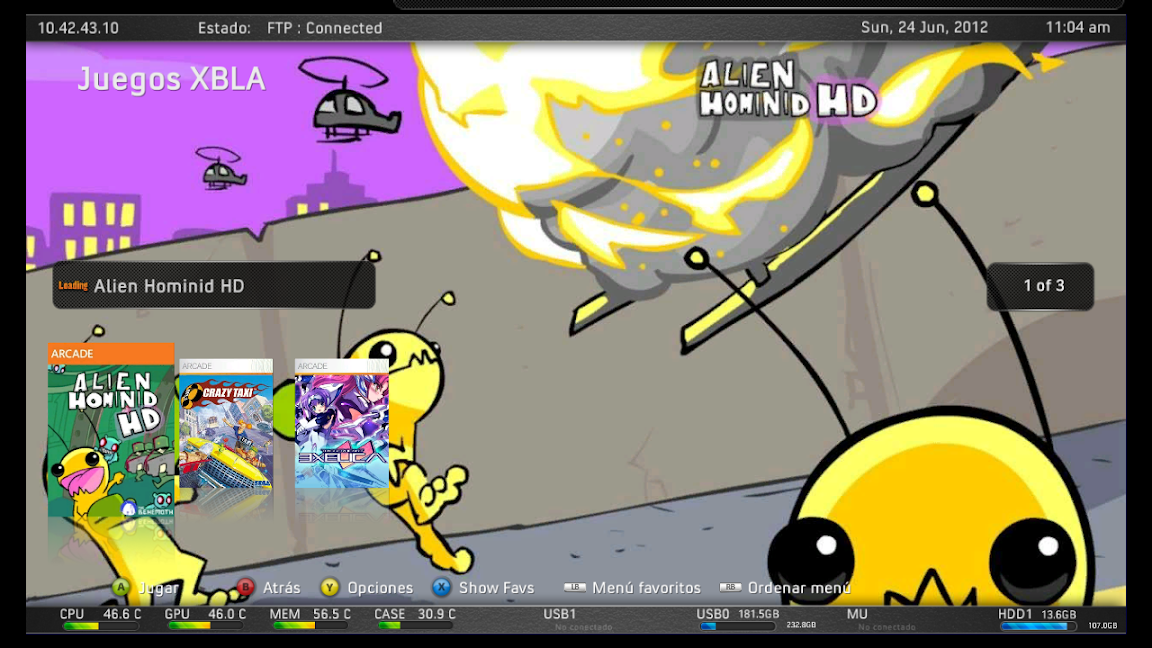Screen dimensions: 1152x648
Task: Click the GPU 46.0 C reading
Action: click(x=205, y=613)
